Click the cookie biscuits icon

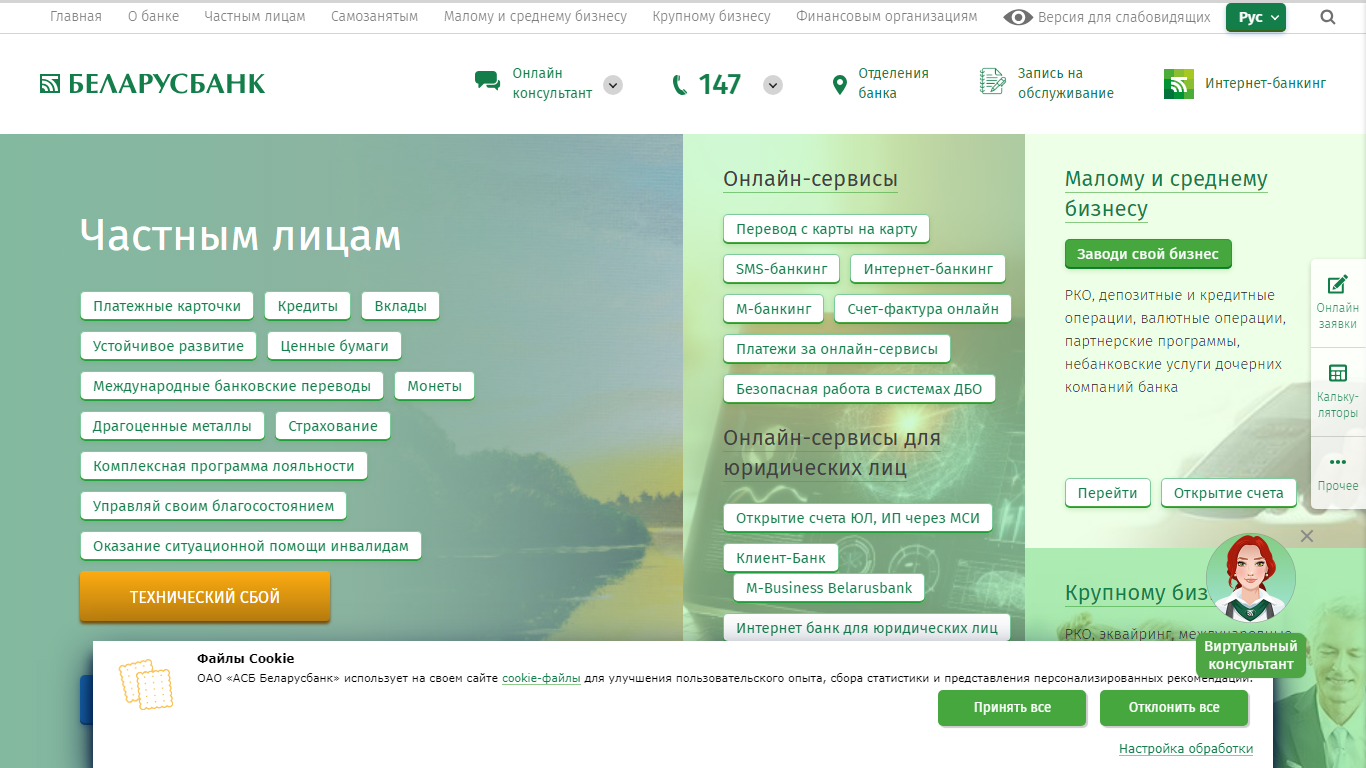[x=145, y=684]
